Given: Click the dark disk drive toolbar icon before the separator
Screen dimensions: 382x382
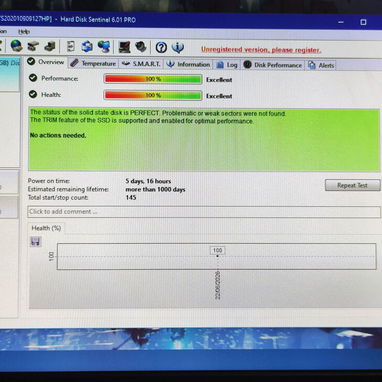Looking at the screenshot, I should tap(50, 46).
